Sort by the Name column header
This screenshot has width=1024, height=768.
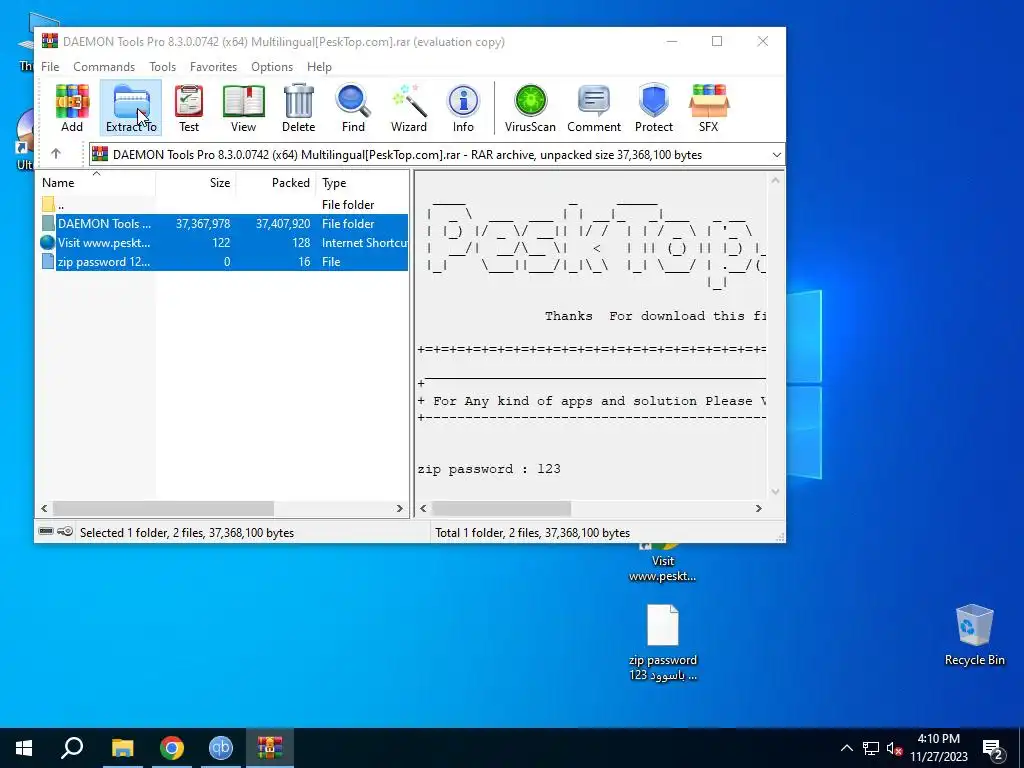[95, 183]
